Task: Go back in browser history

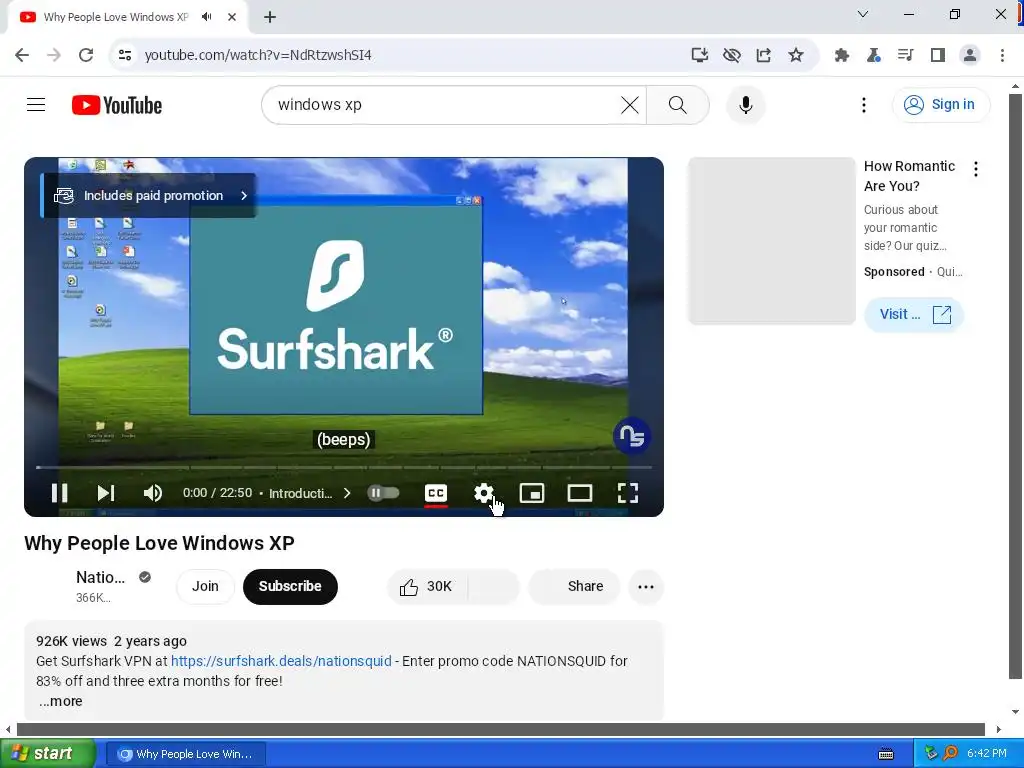Action: pyautogui.click(x=22, y=55)
